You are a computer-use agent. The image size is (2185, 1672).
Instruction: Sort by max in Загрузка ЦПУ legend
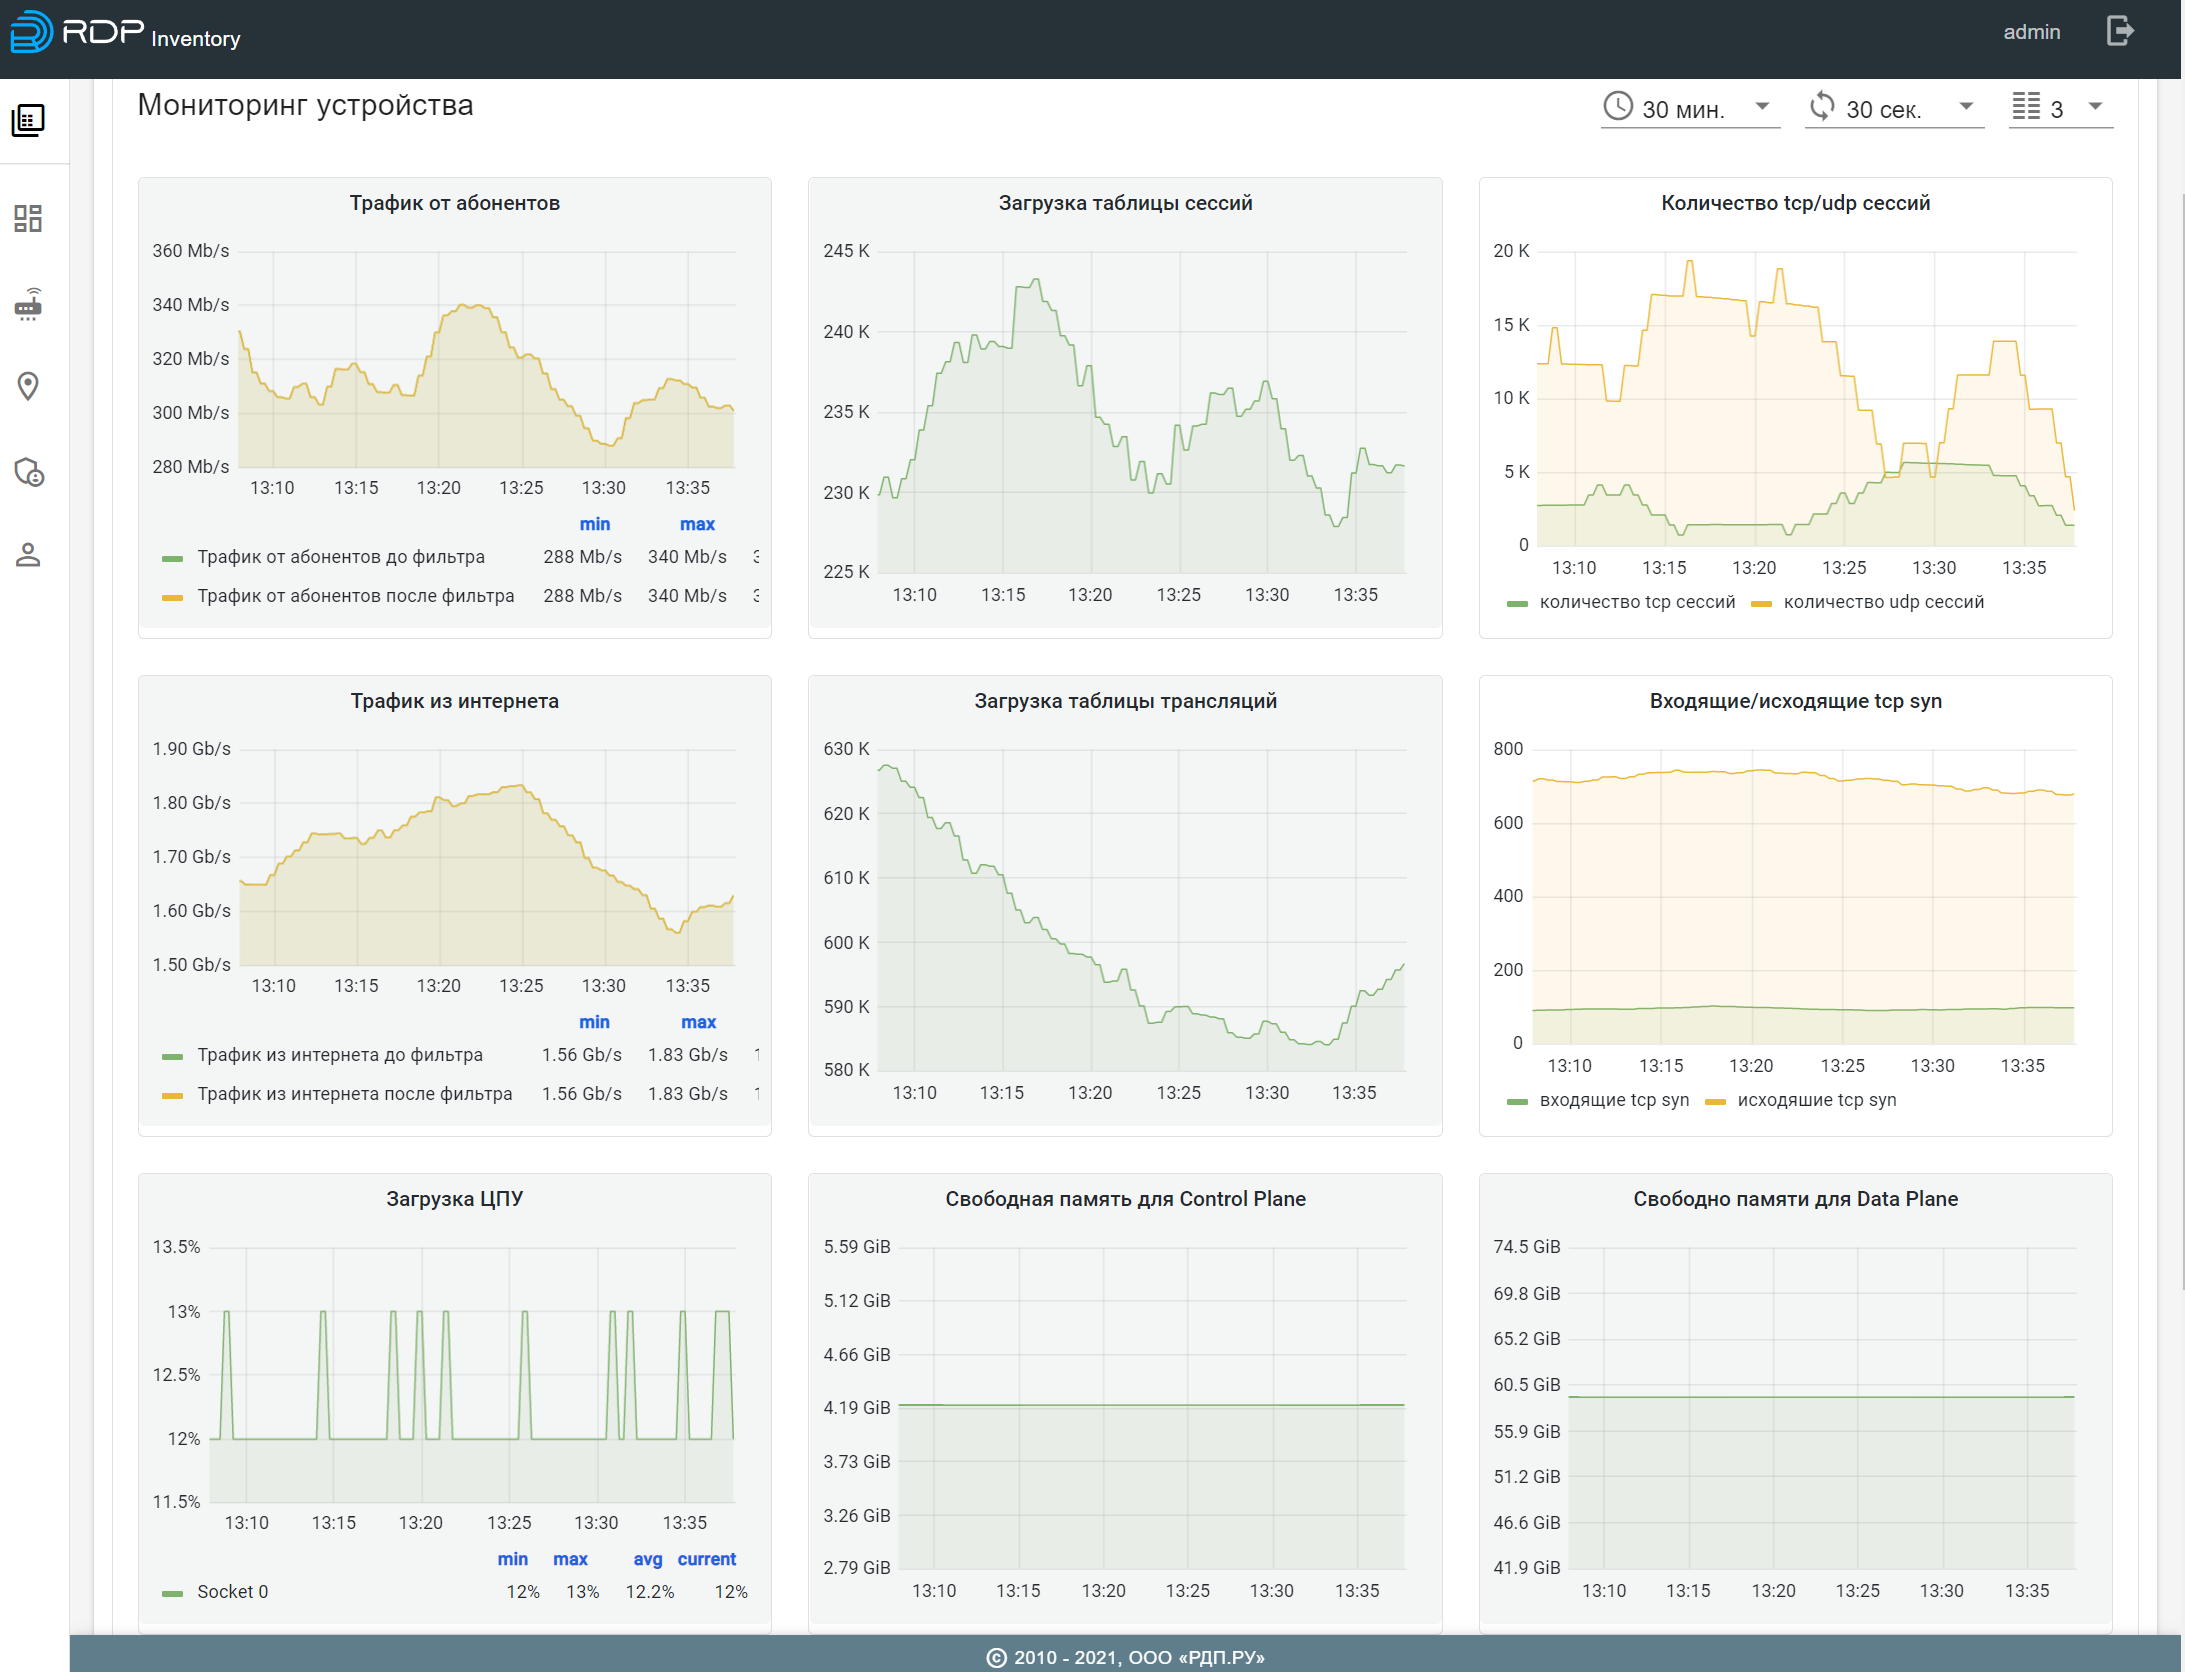point(570,1559)
